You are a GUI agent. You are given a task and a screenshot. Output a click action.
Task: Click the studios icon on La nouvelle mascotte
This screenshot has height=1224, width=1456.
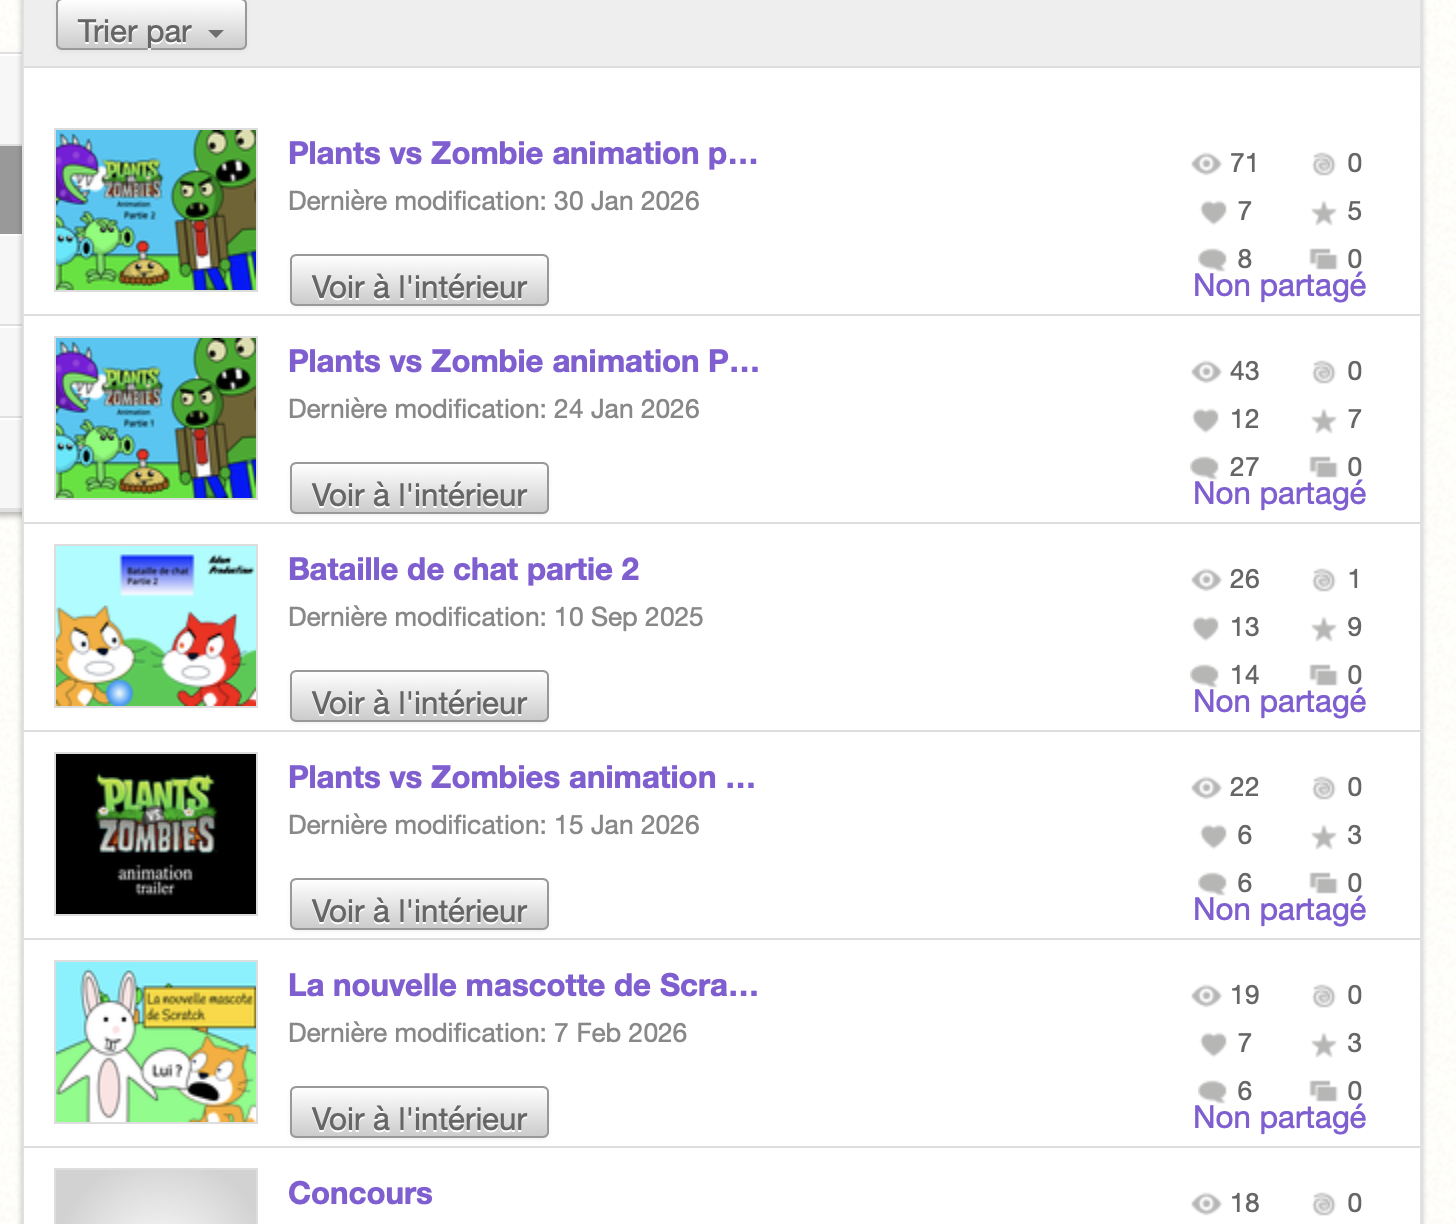(x=1323, y=1091)
